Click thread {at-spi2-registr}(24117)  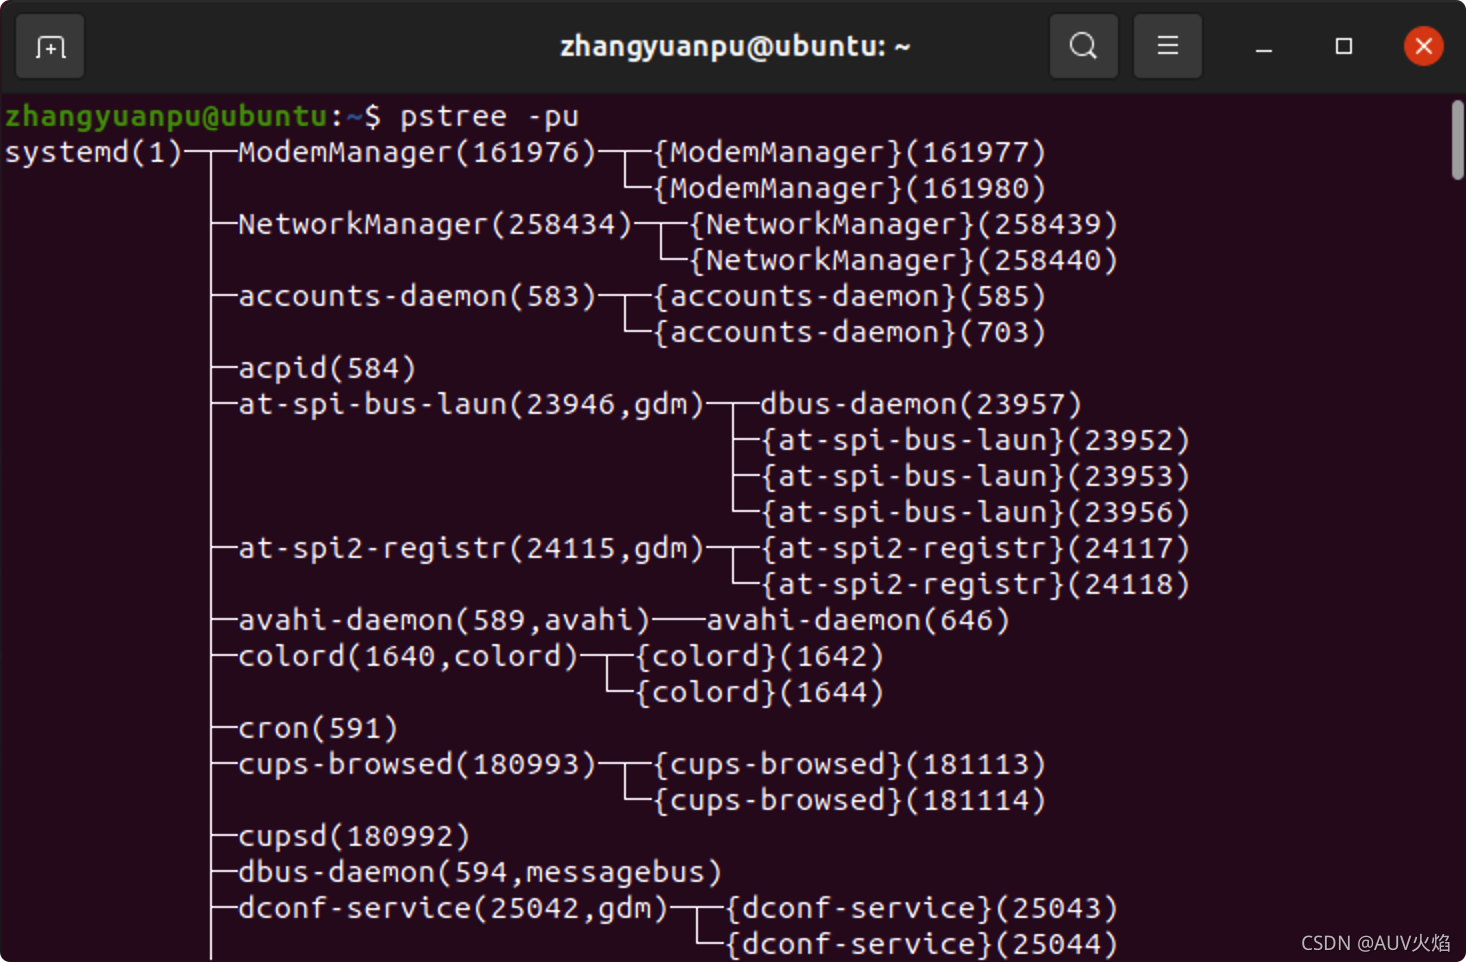pyautogui.click(x=975, y=548)
